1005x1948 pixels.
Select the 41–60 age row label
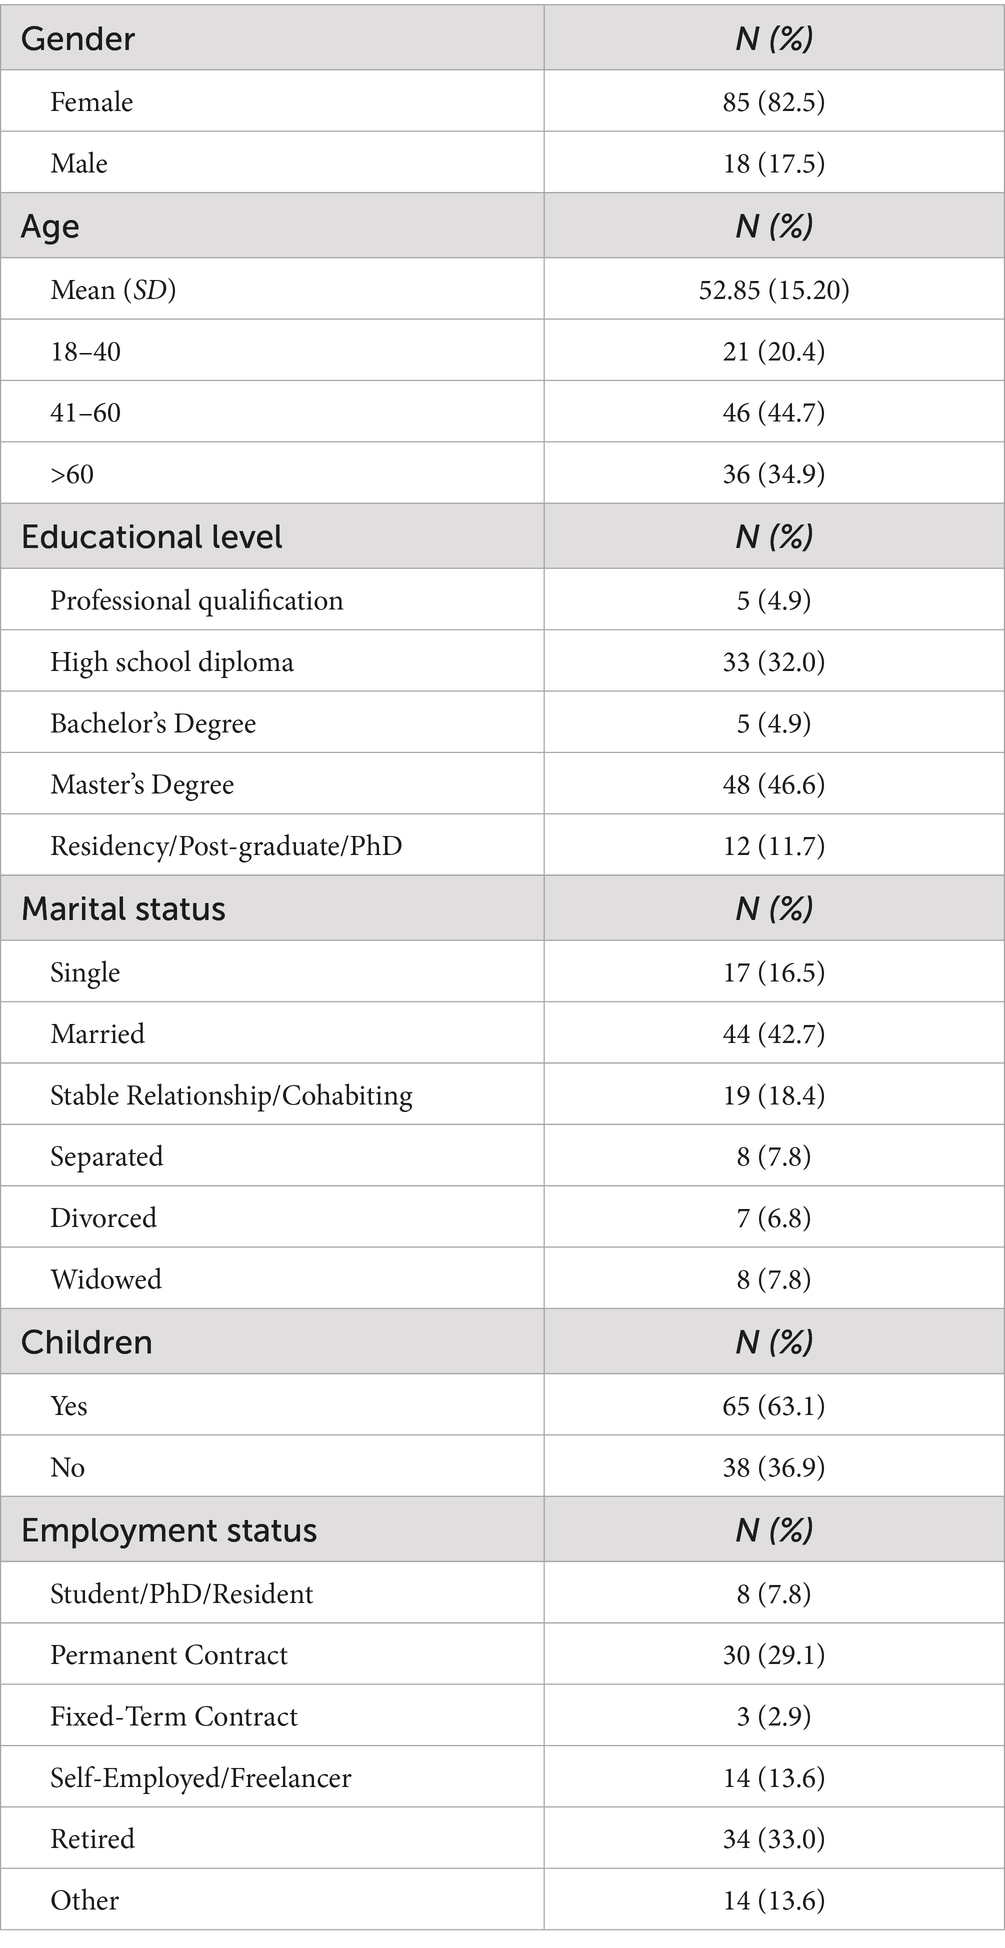(x=86, y=412)
